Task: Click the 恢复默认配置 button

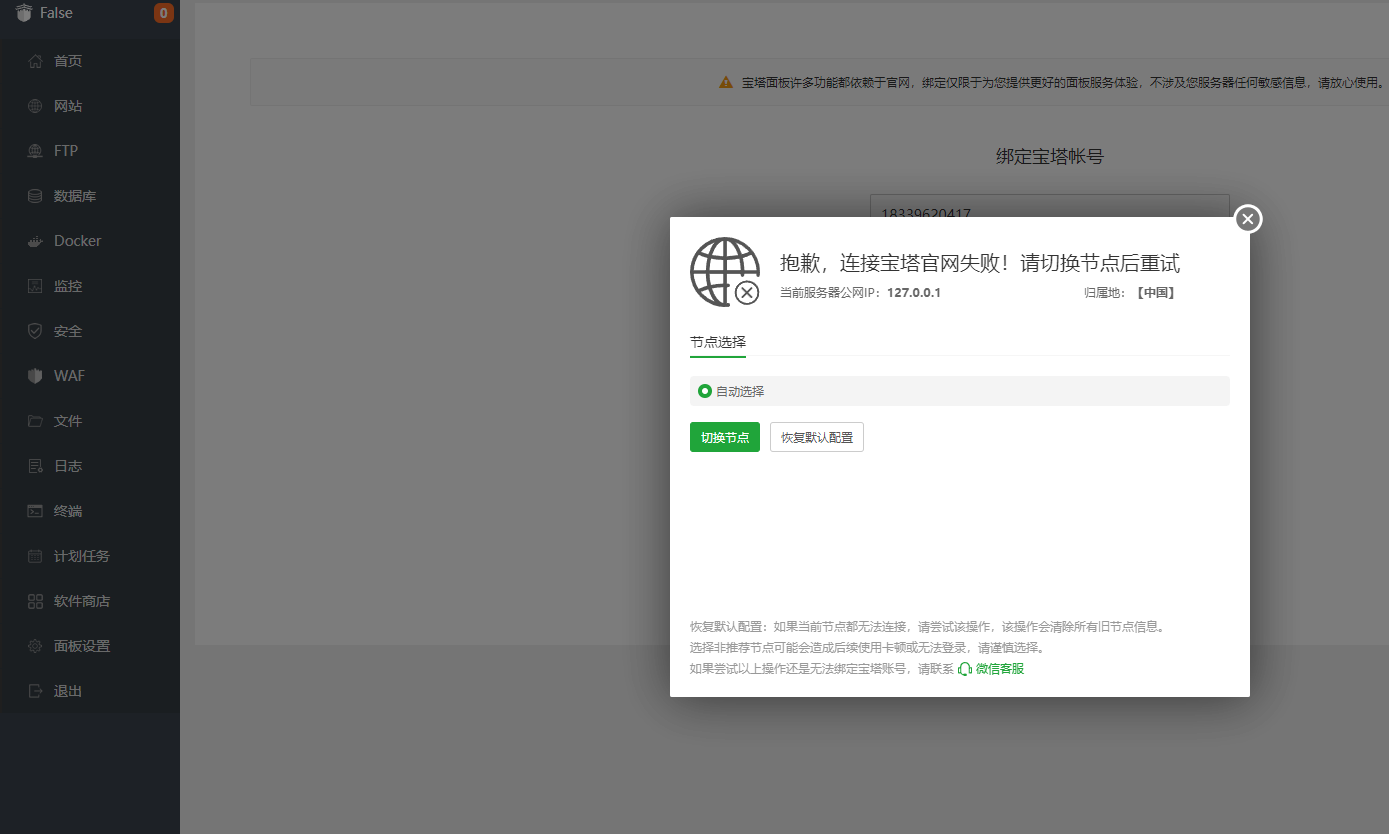Action: click(817, 437)
